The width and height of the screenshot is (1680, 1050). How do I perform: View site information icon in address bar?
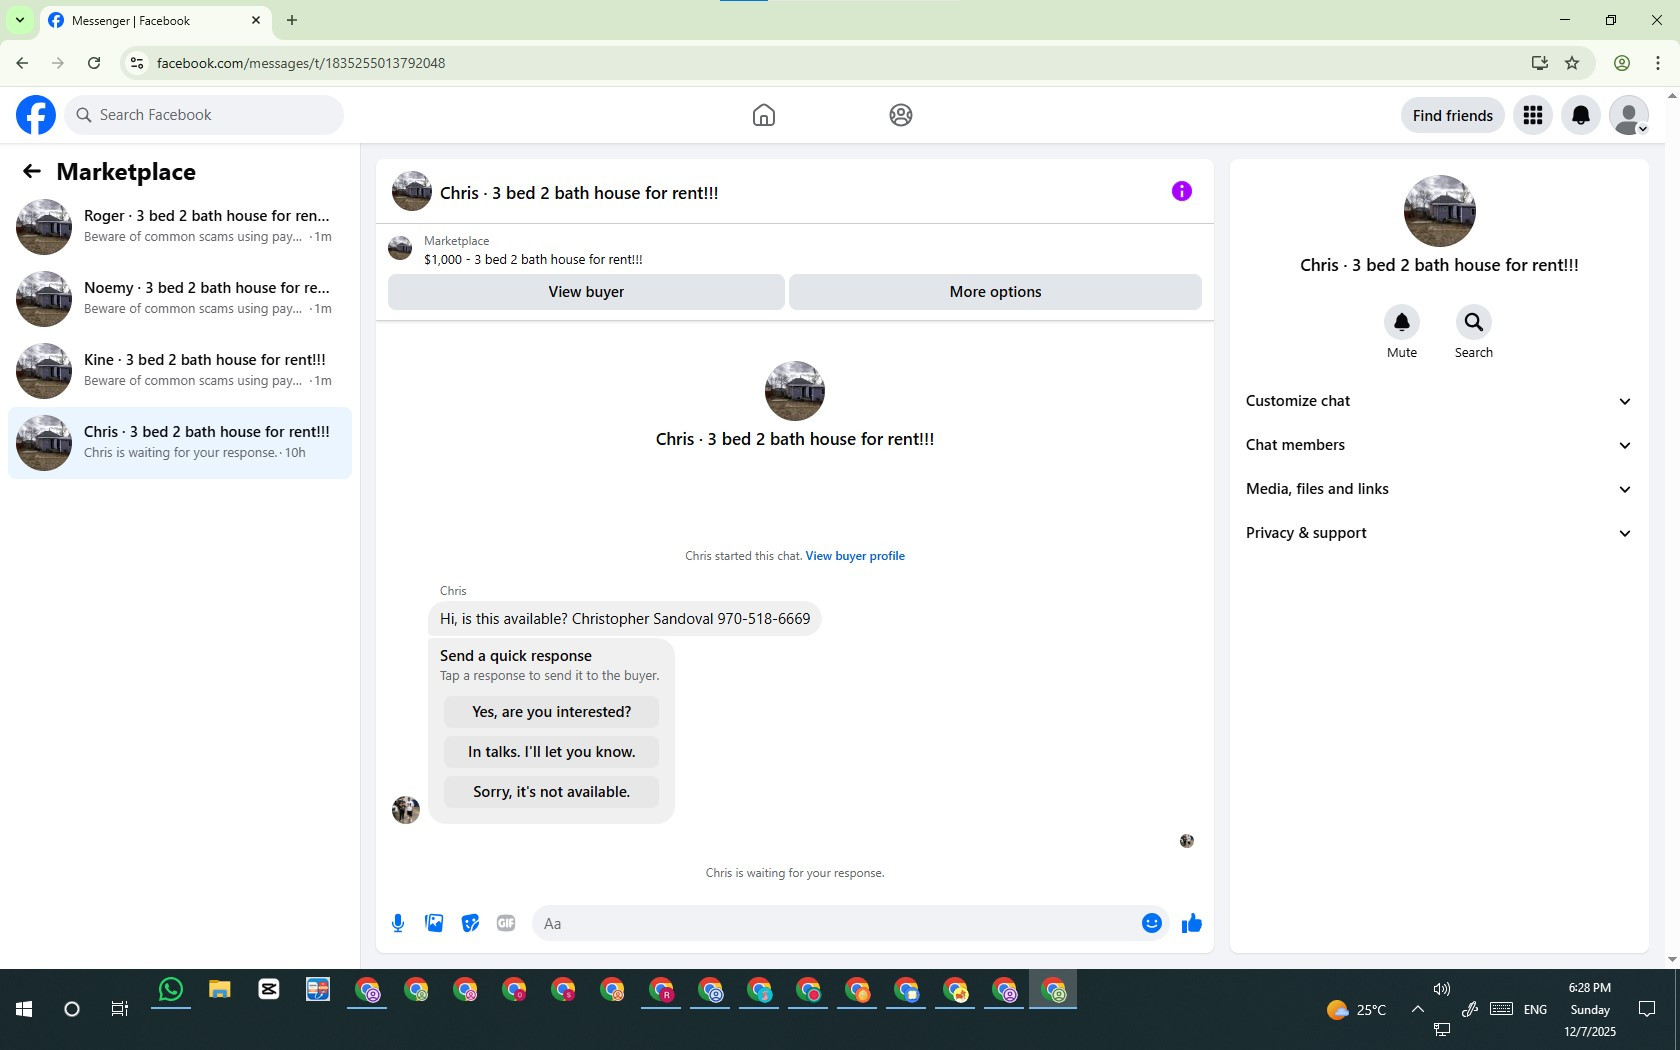(137, 63)
